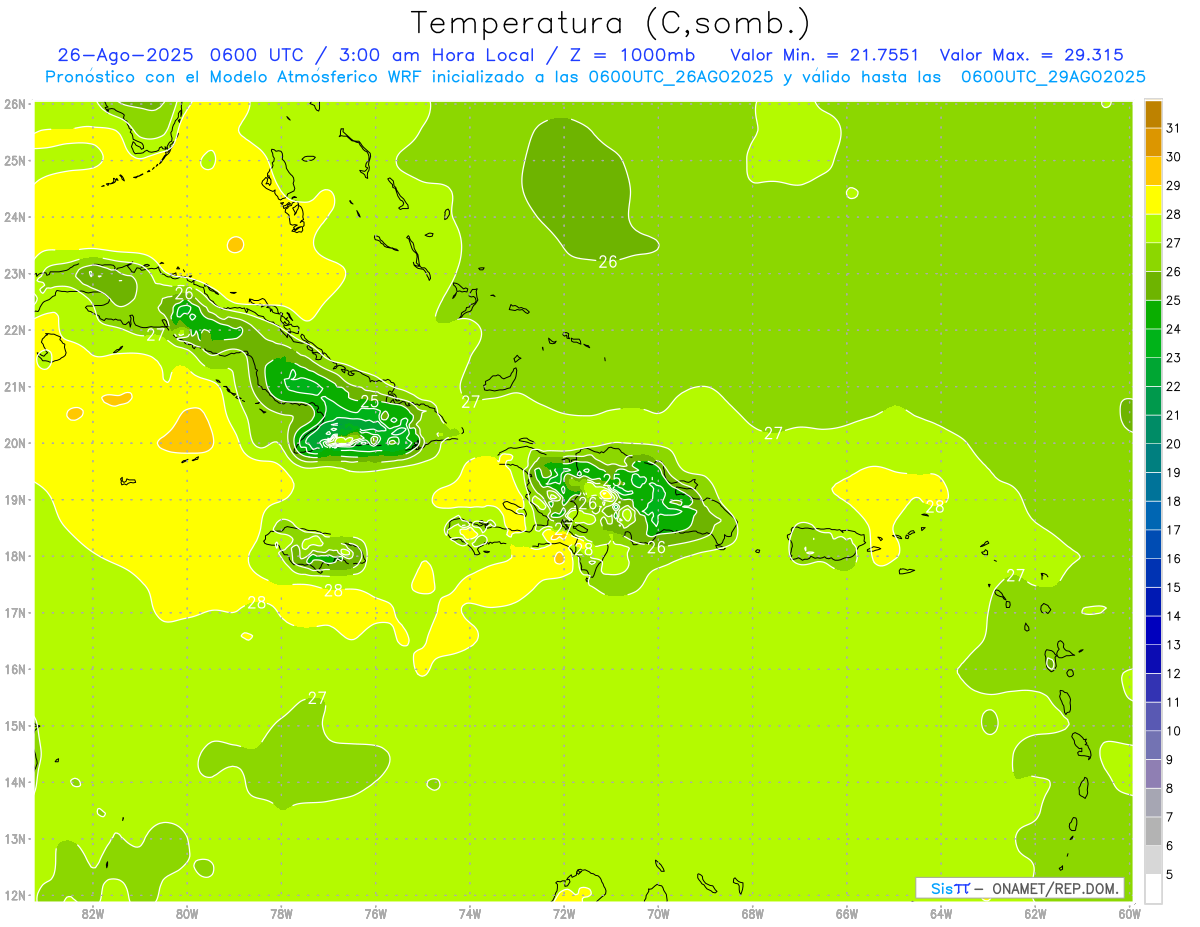Screen dimensions: 1200x927
Task: Click the init time "0600UTC_26AGO2025"
Action: coord(680,77)
